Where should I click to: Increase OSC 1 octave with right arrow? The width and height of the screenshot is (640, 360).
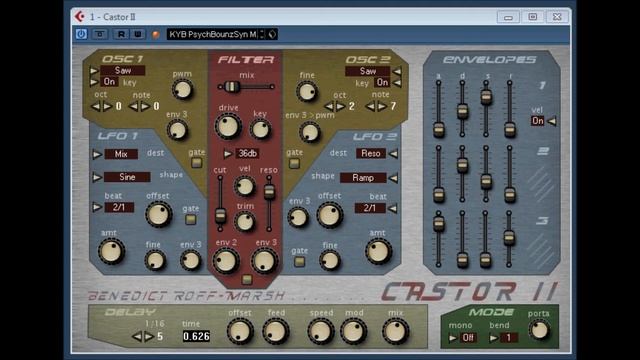(107, 107)
